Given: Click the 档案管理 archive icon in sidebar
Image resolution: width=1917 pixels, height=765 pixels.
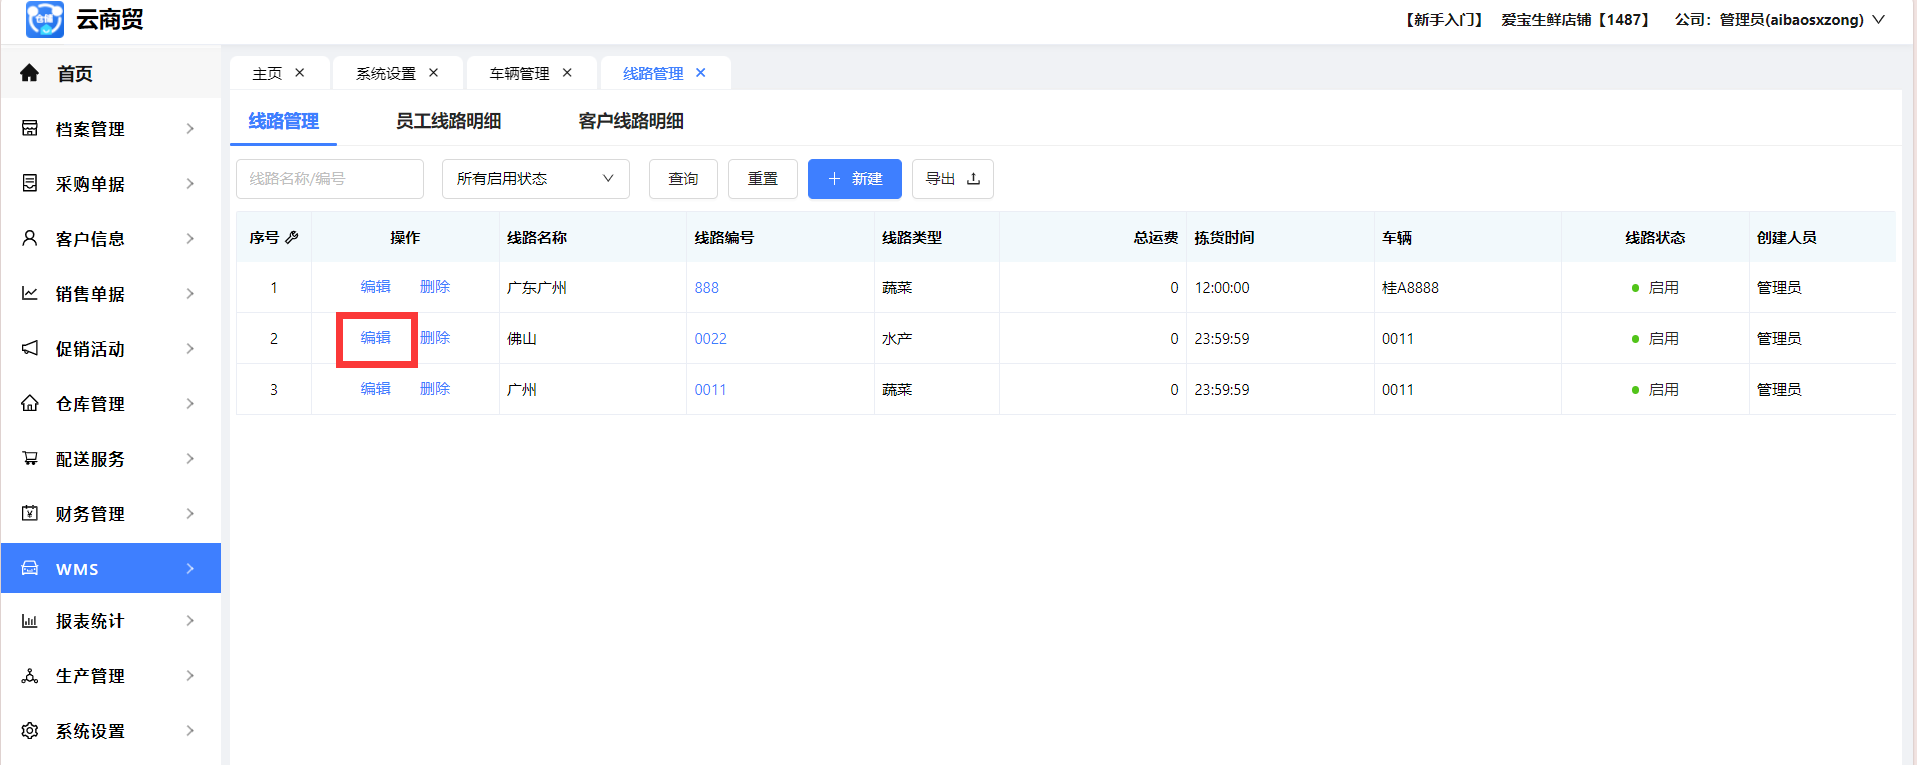Looking at the screenshot, I should point(30,128).
